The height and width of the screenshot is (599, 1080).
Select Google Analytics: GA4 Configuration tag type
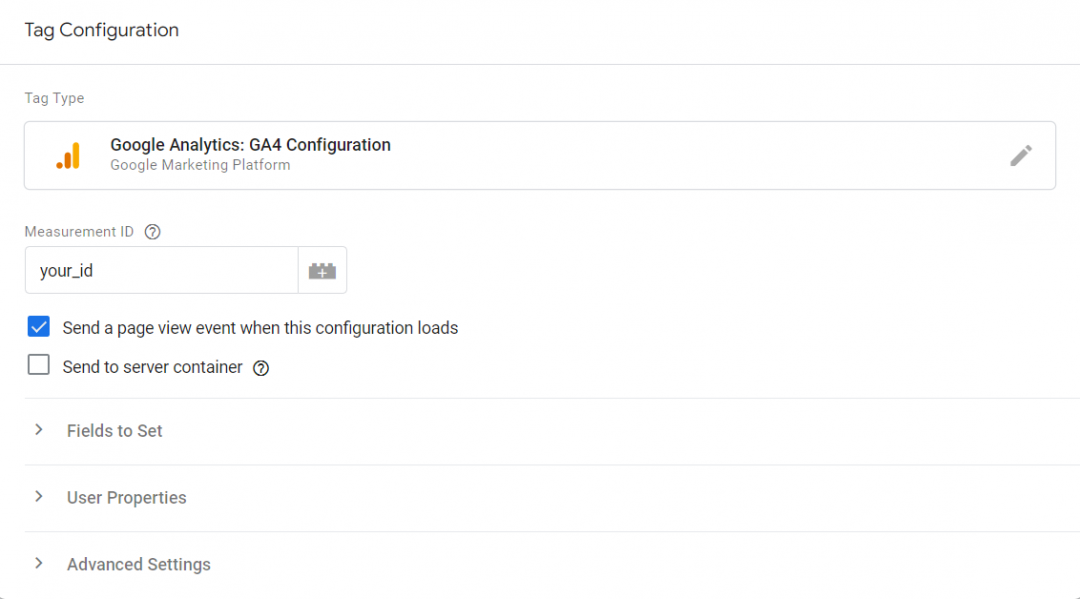[x=540, y=156]
